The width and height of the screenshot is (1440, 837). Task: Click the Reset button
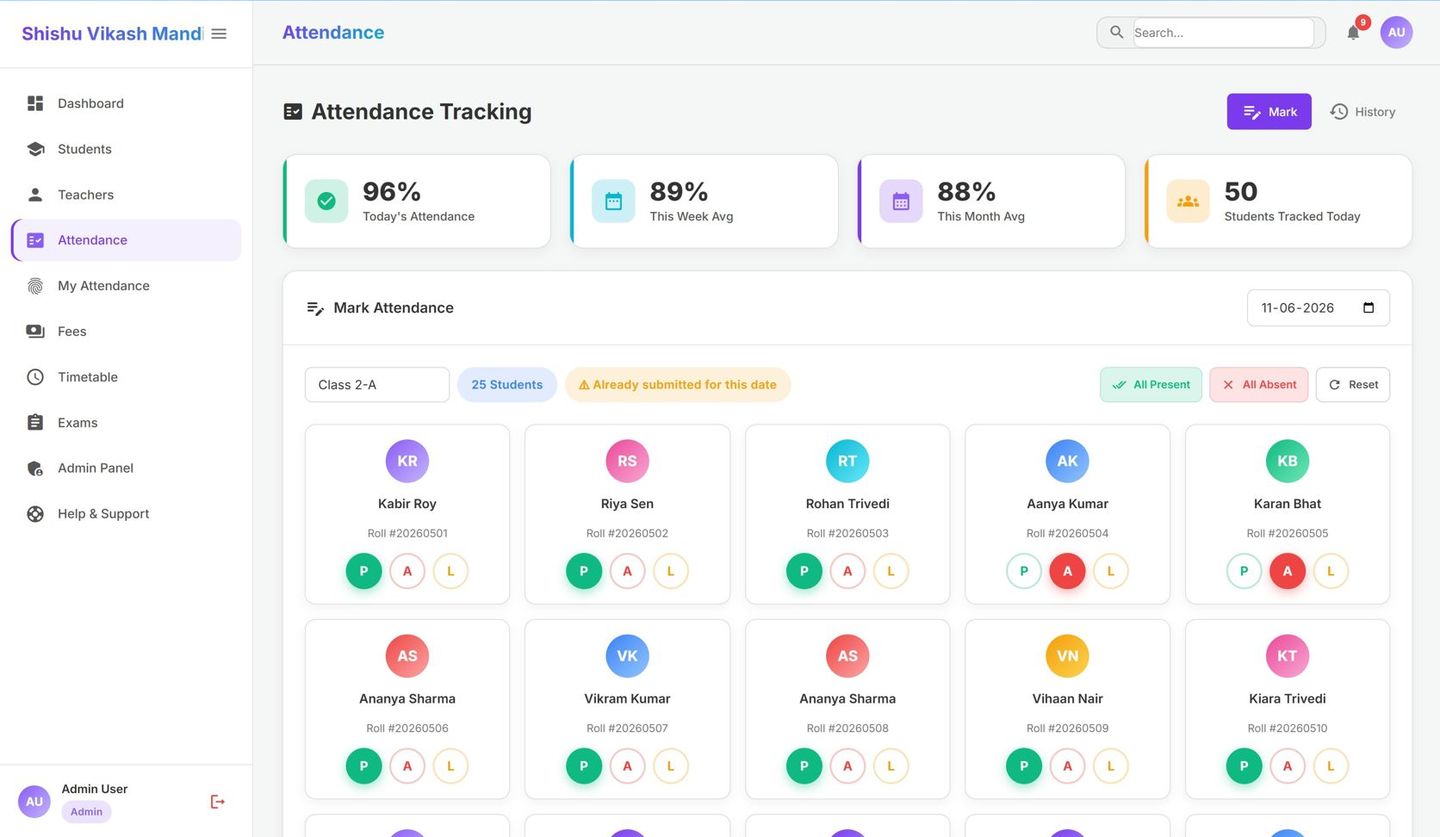pyautogui.click(x=1353, y=385)
